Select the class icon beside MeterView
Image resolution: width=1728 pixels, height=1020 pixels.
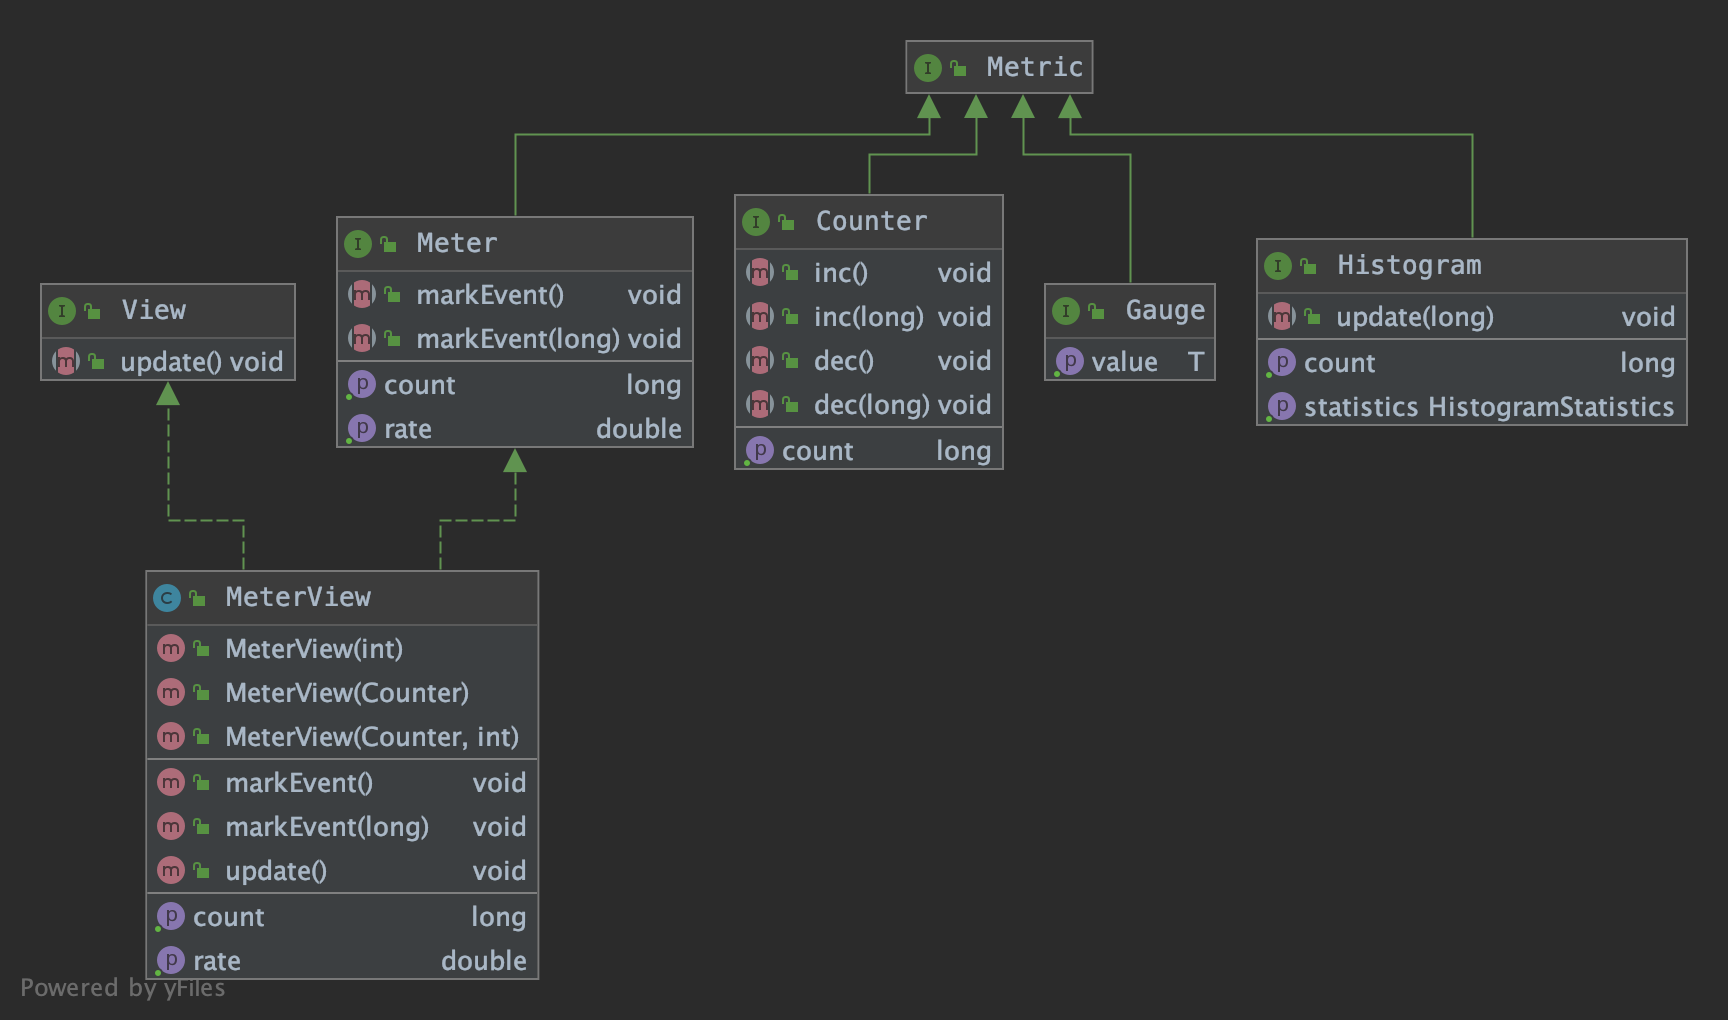(166, 597)
